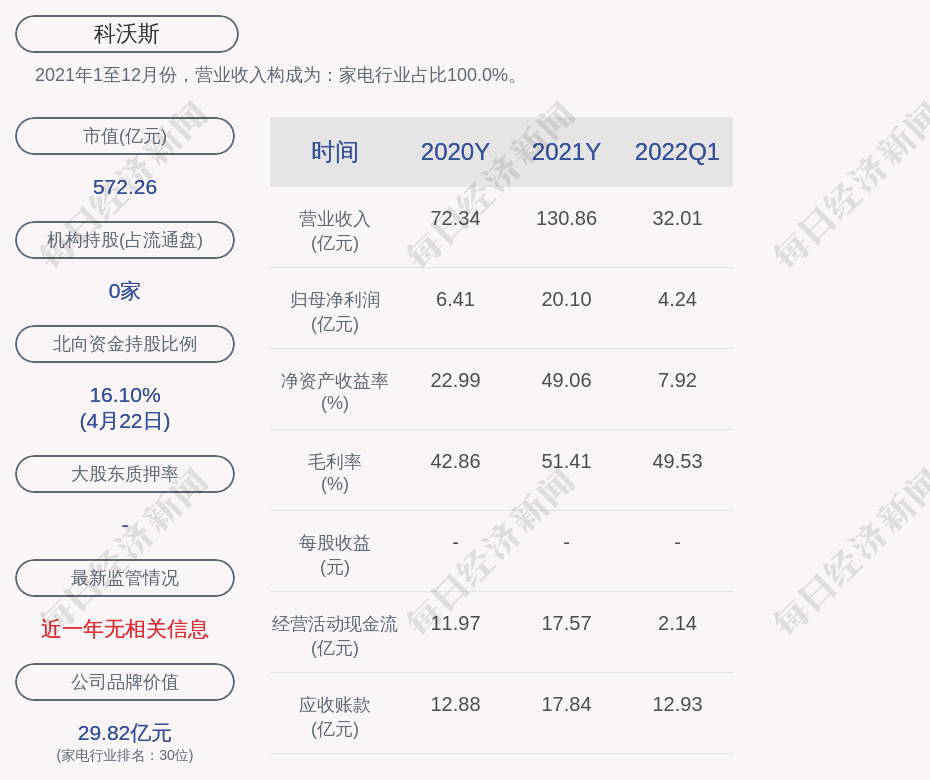
Task: Select the 2022Q1 column header
Action: tap(677, 152)
